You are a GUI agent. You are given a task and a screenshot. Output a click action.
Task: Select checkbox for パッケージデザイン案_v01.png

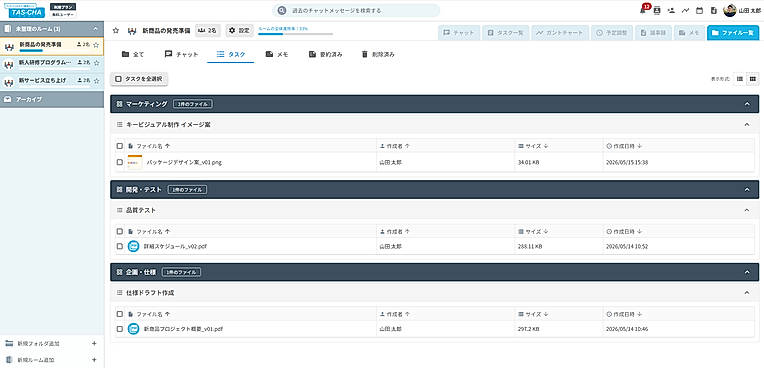pos(120,162)
